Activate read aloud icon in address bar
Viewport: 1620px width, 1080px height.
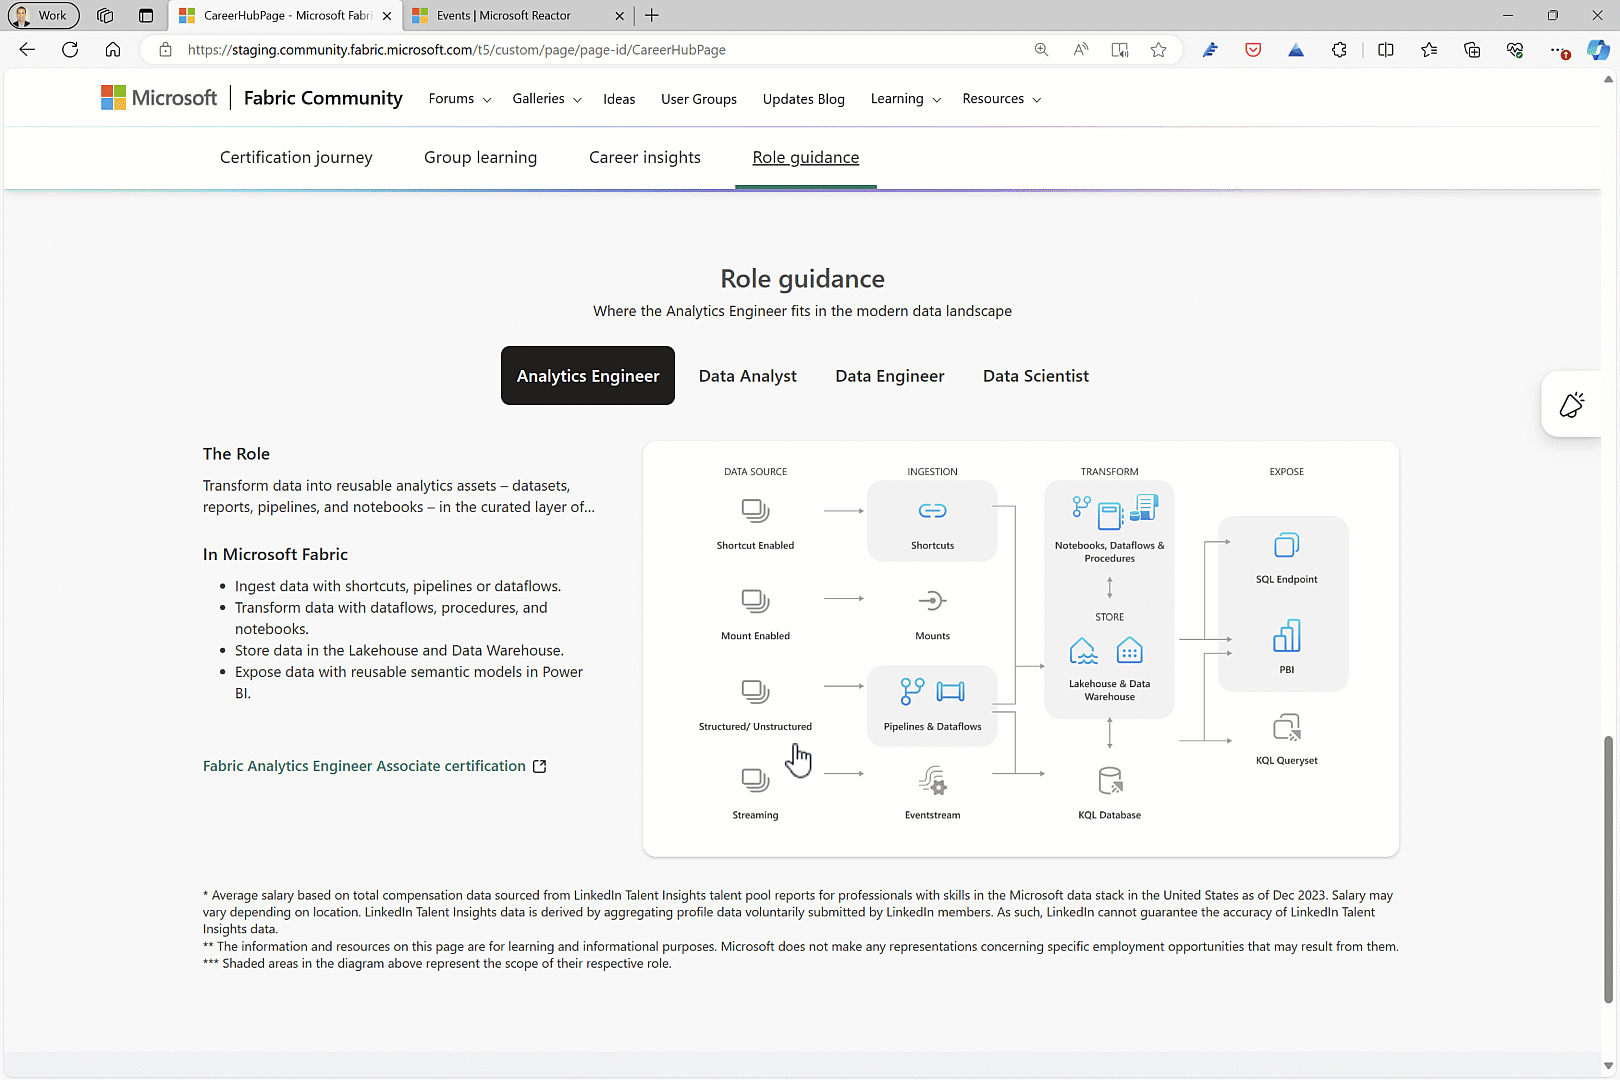point(1081,50)
